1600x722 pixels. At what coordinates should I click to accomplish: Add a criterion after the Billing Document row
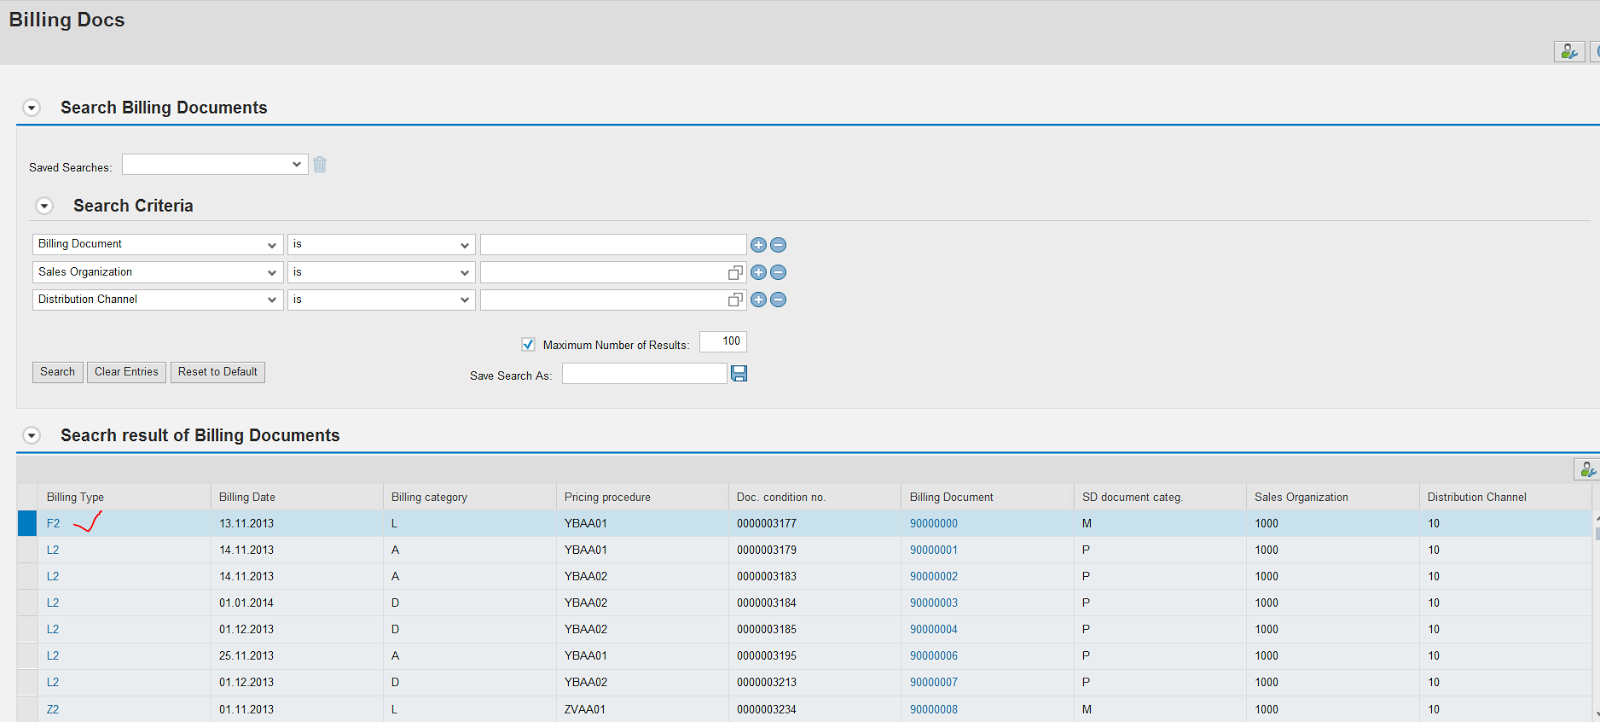tap(758, 245)
